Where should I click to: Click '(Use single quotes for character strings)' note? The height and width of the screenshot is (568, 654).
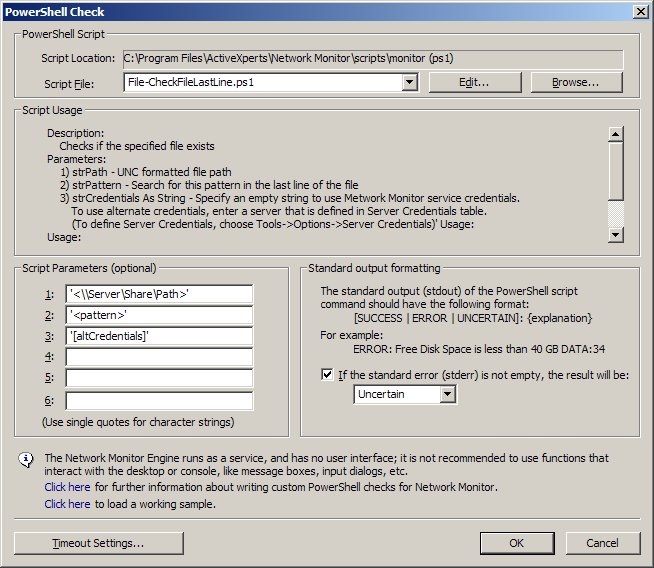pyautogui.click(x=138, y=422)
